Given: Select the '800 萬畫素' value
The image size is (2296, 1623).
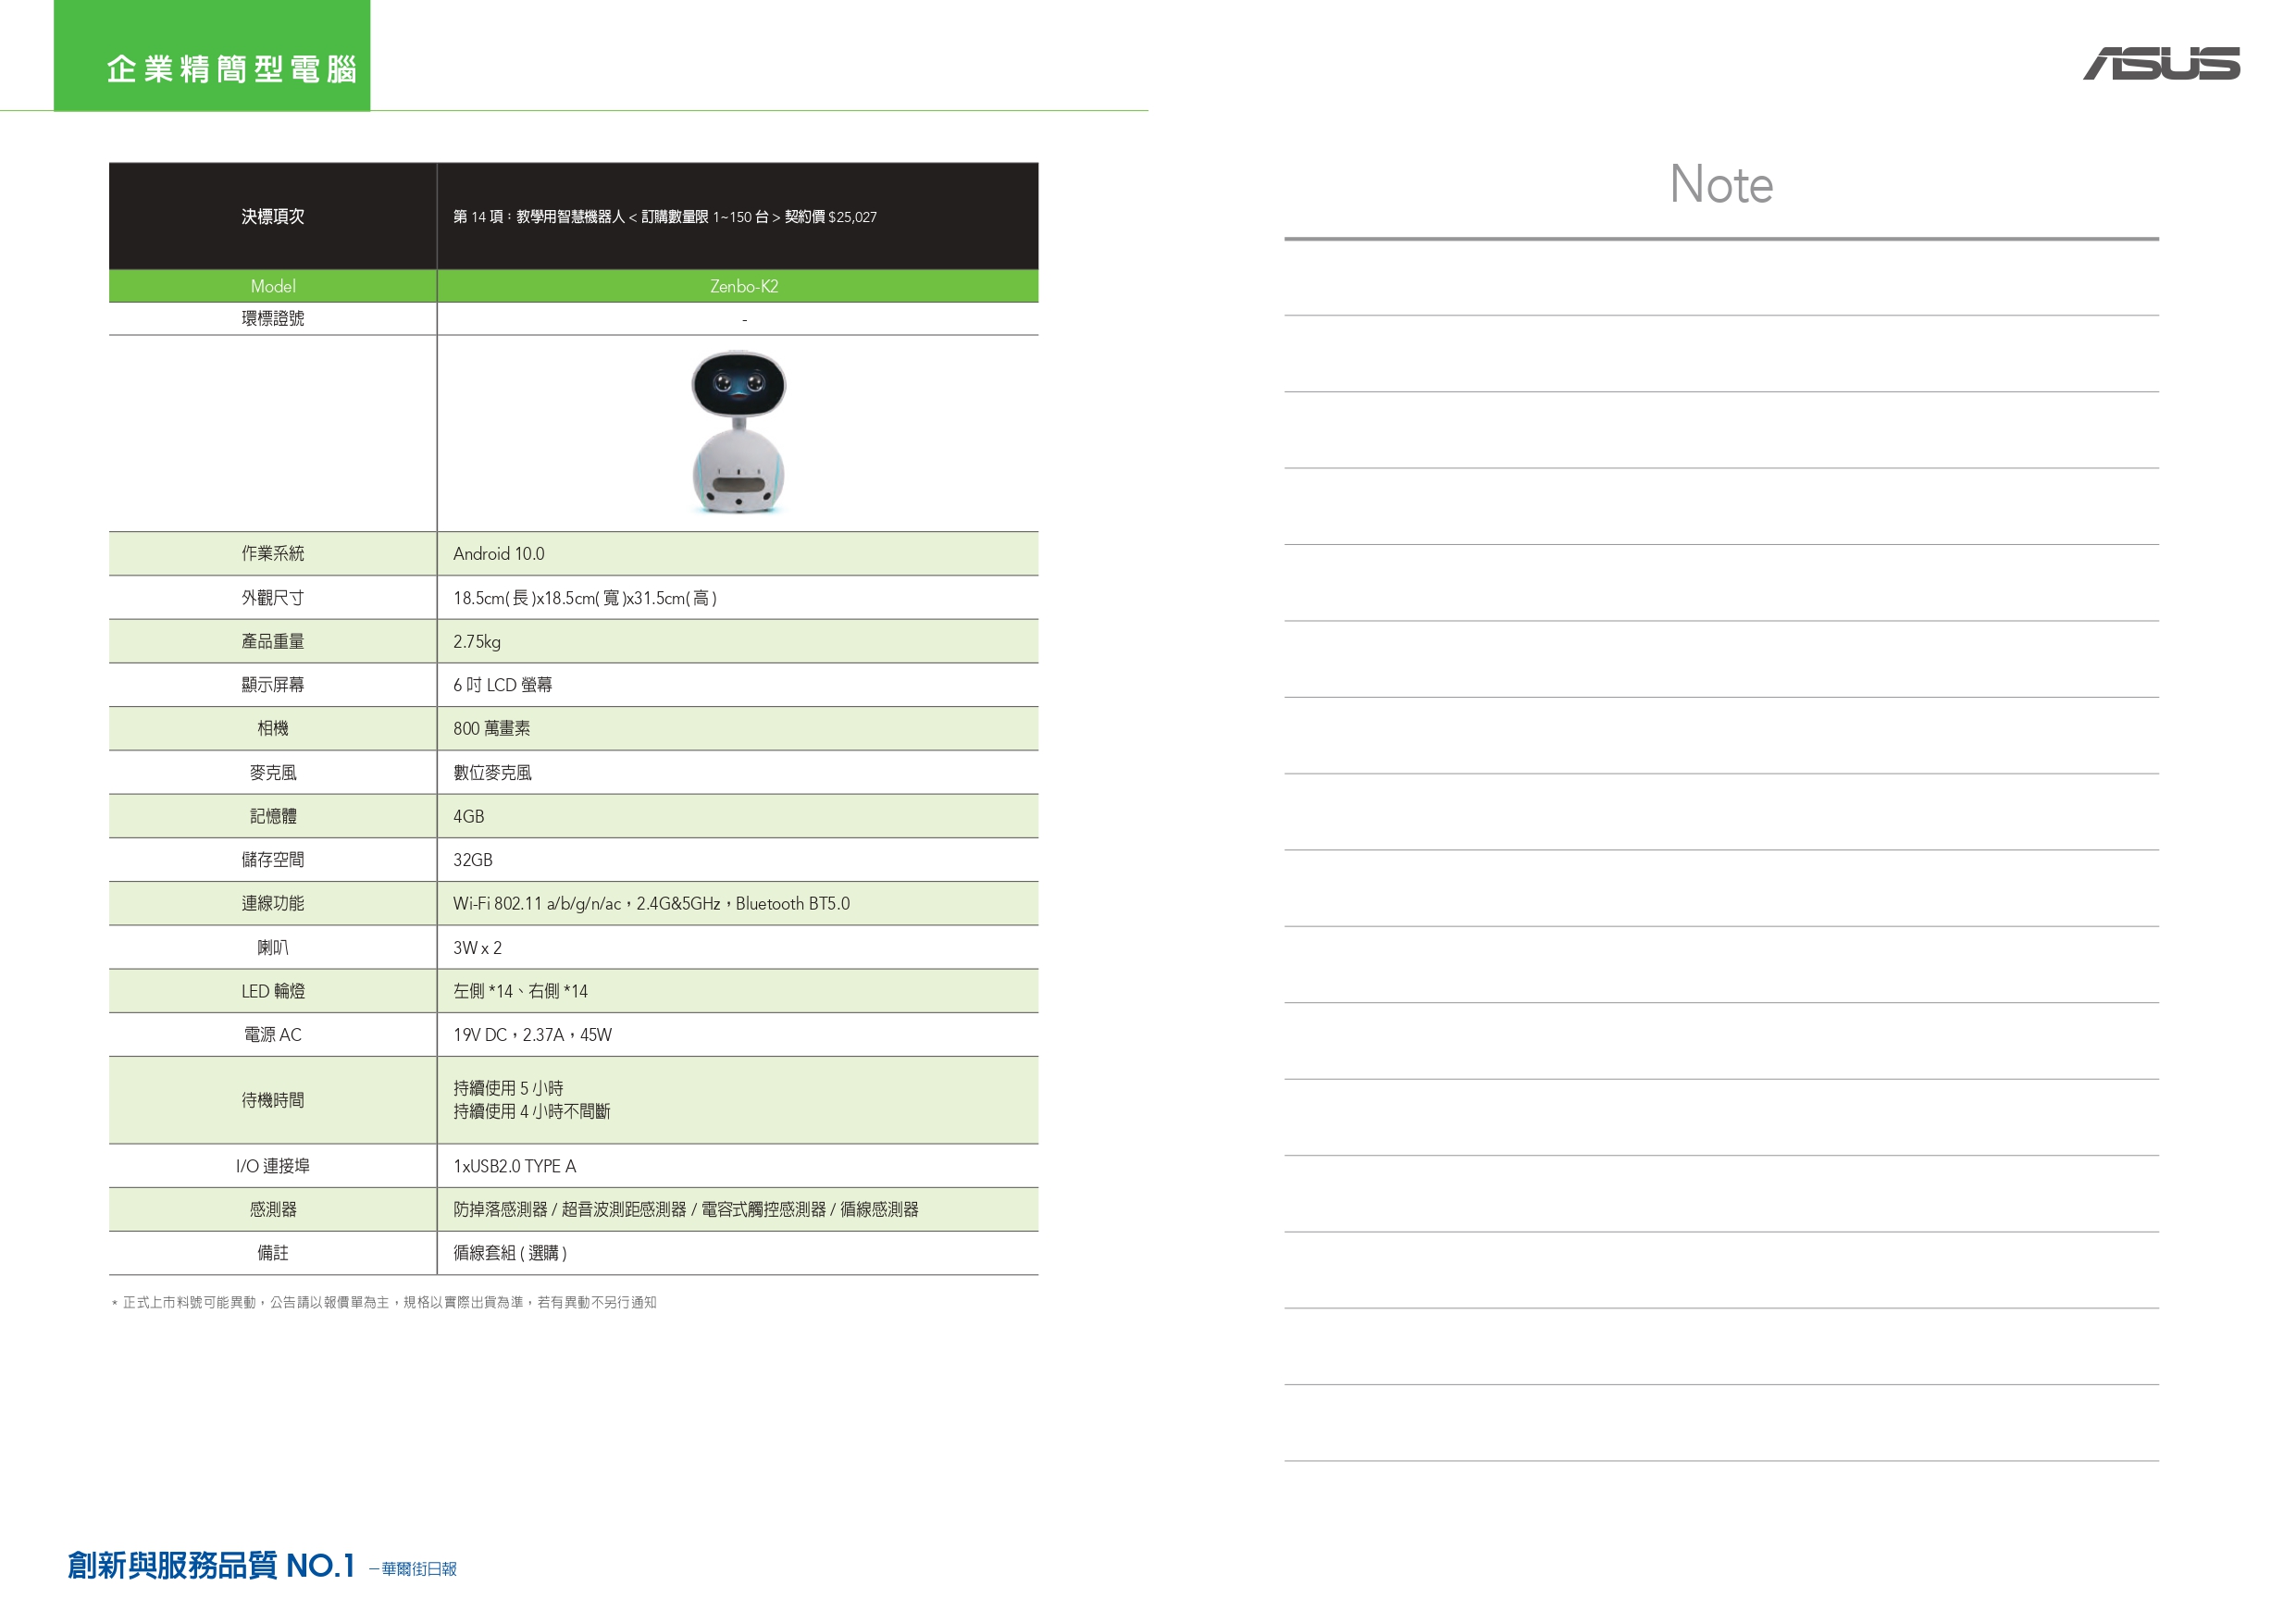Looking at the screenshot, I should coord(492,729).
